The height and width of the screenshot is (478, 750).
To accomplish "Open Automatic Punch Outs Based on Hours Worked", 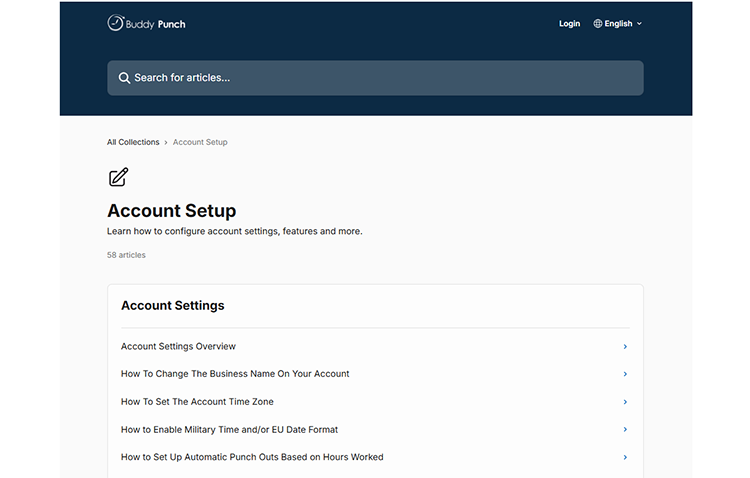I will [252, 457].
